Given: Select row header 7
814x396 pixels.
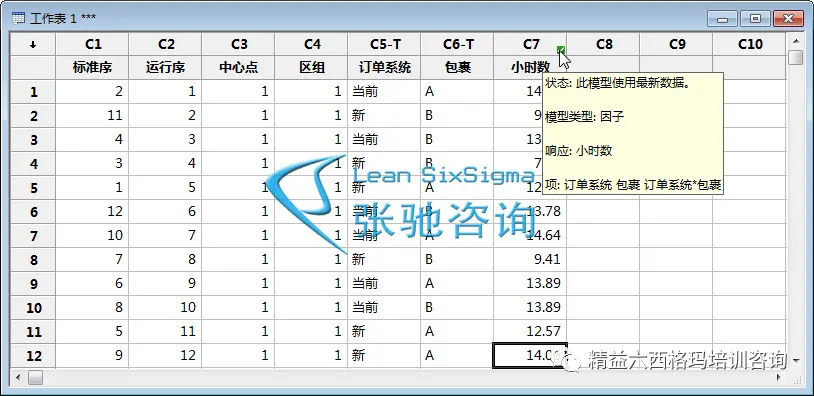Looking at the screenshot, I should (33, 236).
